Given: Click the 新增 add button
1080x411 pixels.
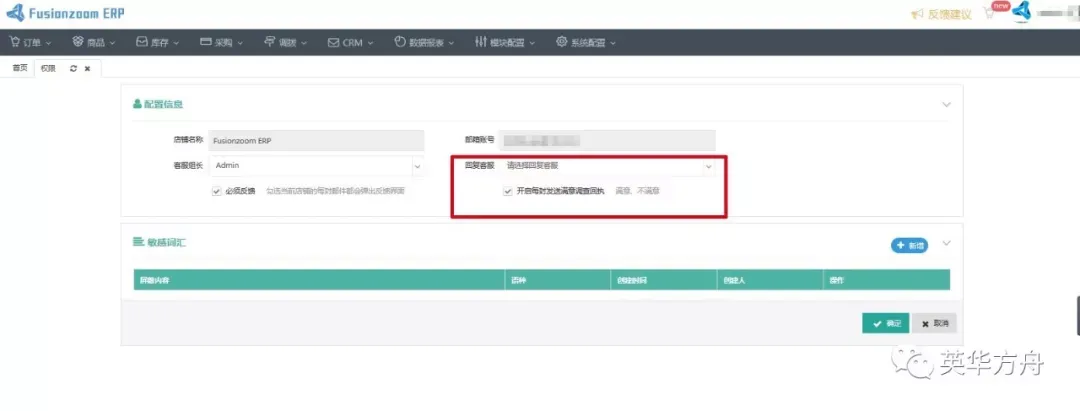Looking at the screenshot, I should (909, 245).
